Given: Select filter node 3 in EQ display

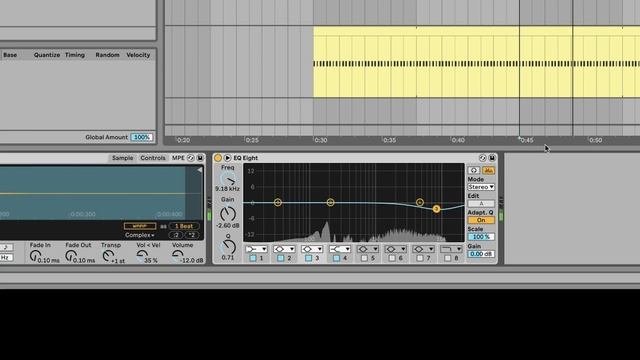Looking at the screenshot, I should click(x=436, y=209).
